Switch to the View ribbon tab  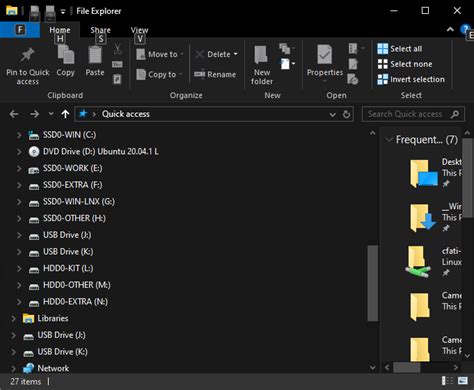[x=139, y=30]
